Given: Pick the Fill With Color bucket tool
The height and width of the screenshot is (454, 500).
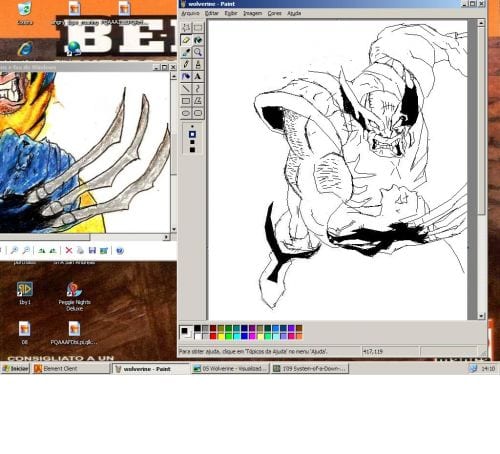Looking at the screenshot, I should click(x=198, y=40).
